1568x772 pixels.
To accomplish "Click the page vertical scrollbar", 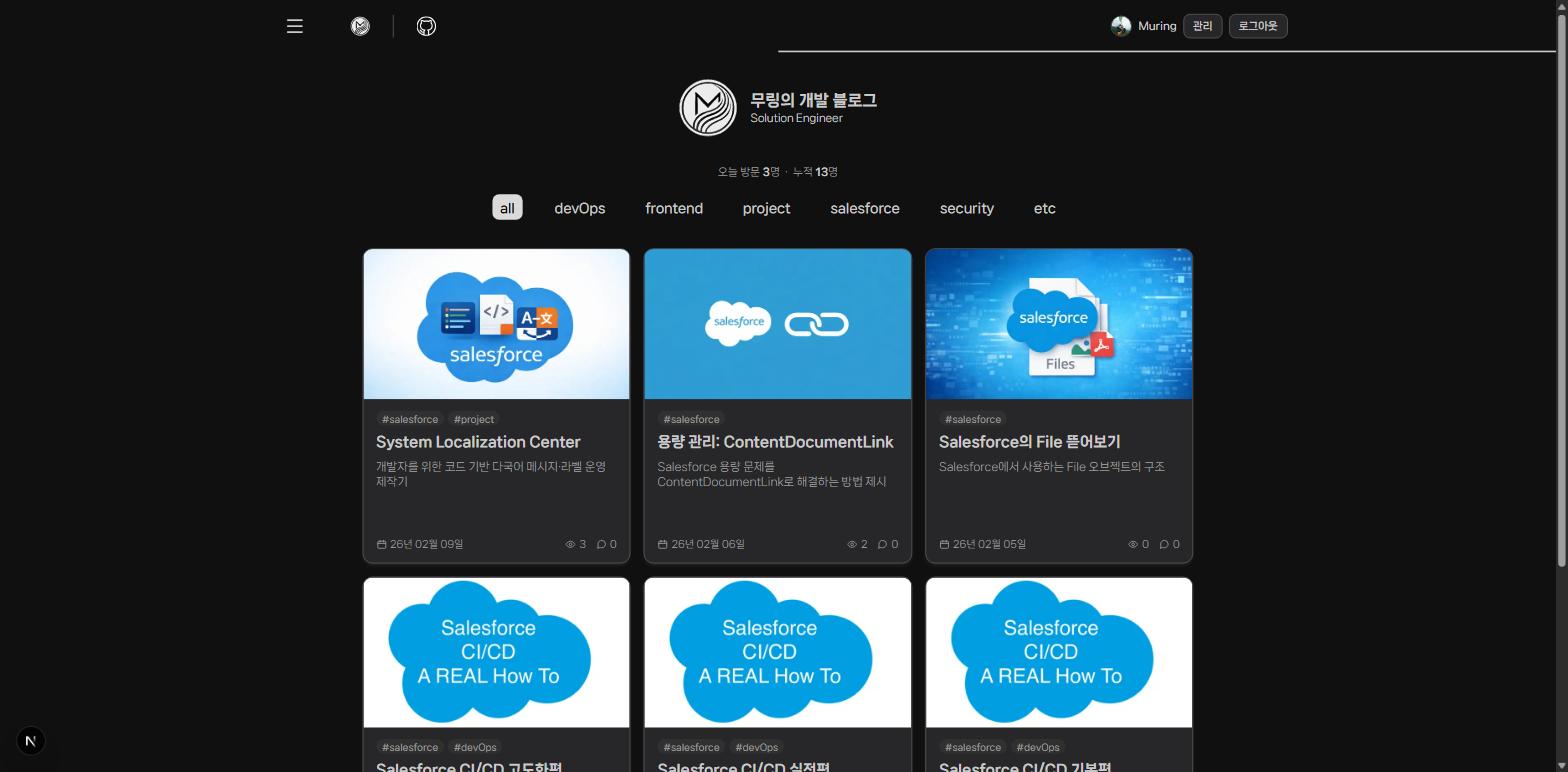I will coord(1561,290).
